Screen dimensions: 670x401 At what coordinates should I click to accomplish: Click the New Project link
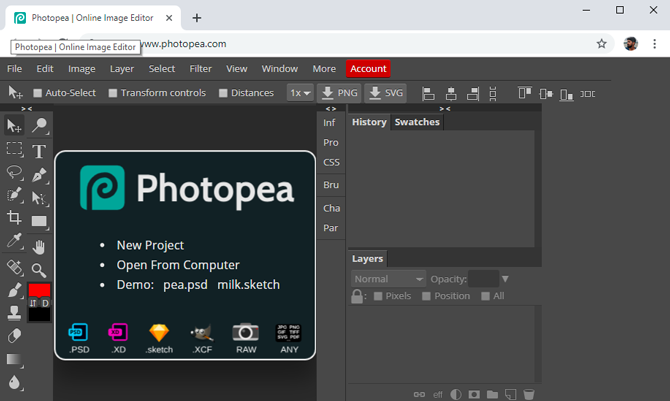(150, 245)
